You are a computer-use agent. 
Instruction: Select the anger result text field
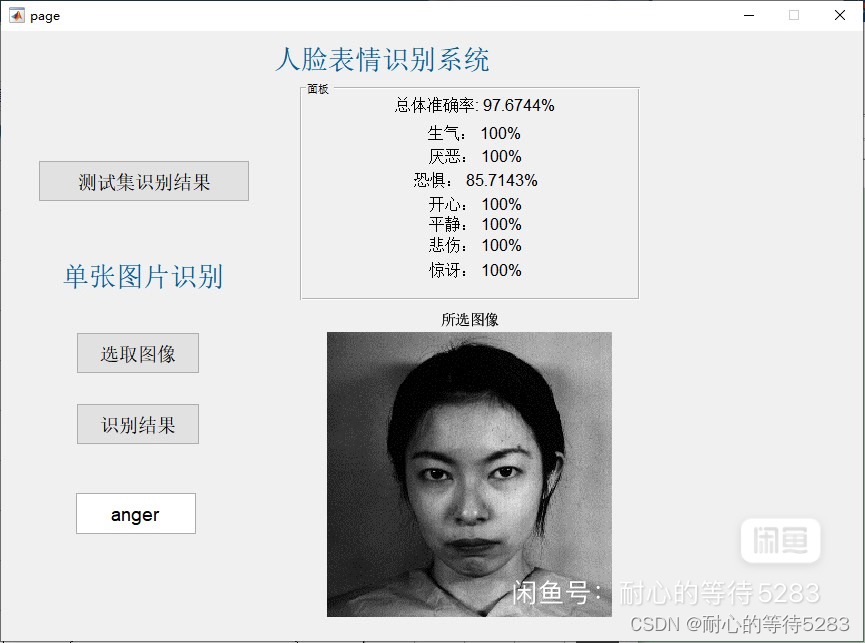click(136, 513)
